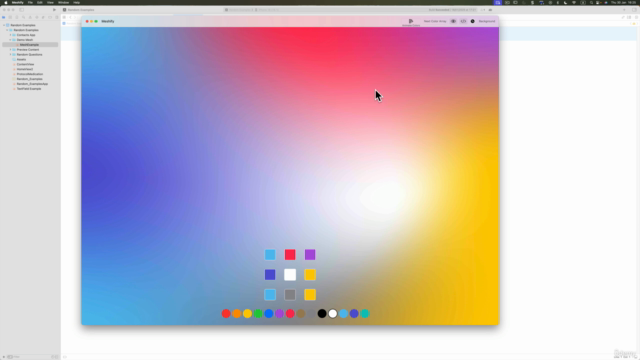Expand the Random Questions folder
The height and width of the screenshot is (360, 640).
[11, 55]
